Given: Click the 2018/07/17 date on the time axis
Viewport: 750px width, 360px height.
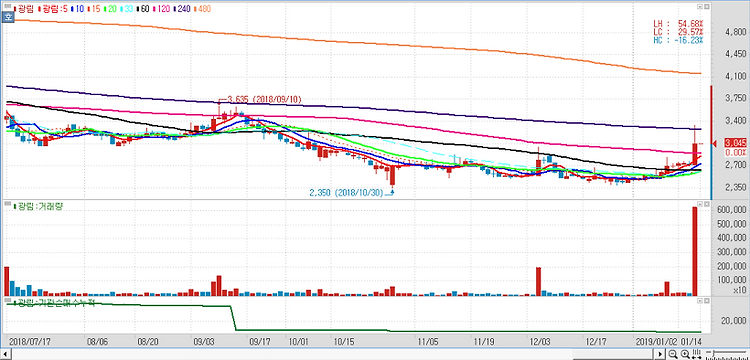Looking at the screenshot, I should [x=30, y=342].
